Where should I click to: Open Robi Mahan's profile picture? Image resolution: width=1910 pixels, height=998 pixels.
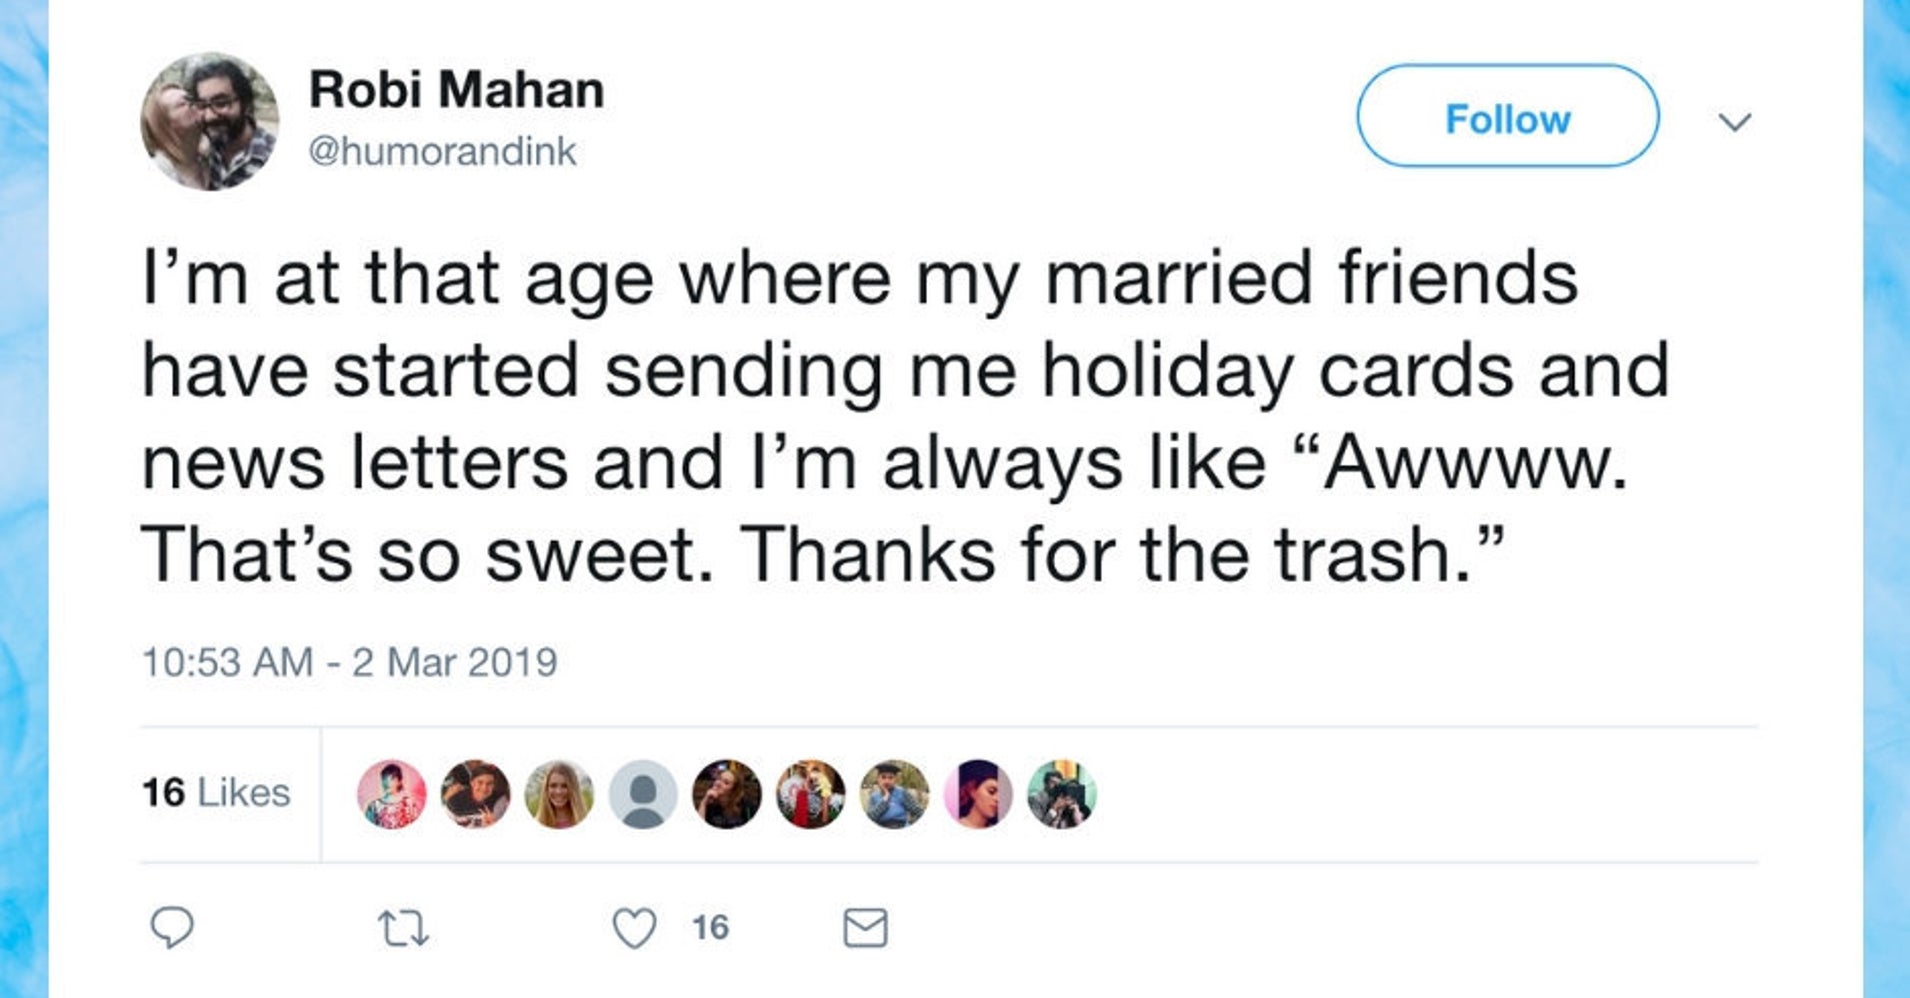click(x=210, y=122)
